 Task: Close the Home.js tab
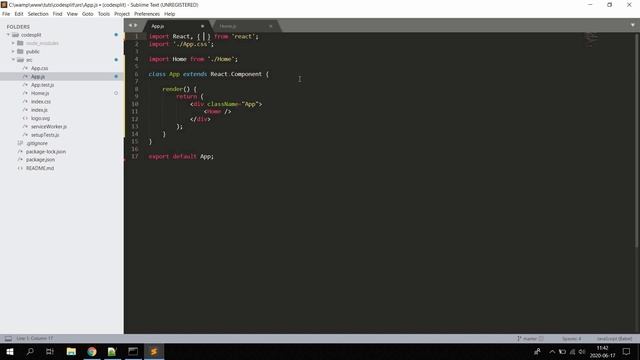[271, 26]
